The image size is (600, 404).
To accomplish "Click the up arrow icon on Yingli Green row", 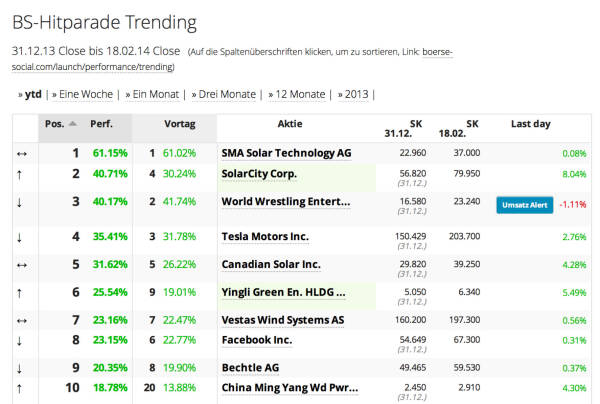I will (20, 293).
